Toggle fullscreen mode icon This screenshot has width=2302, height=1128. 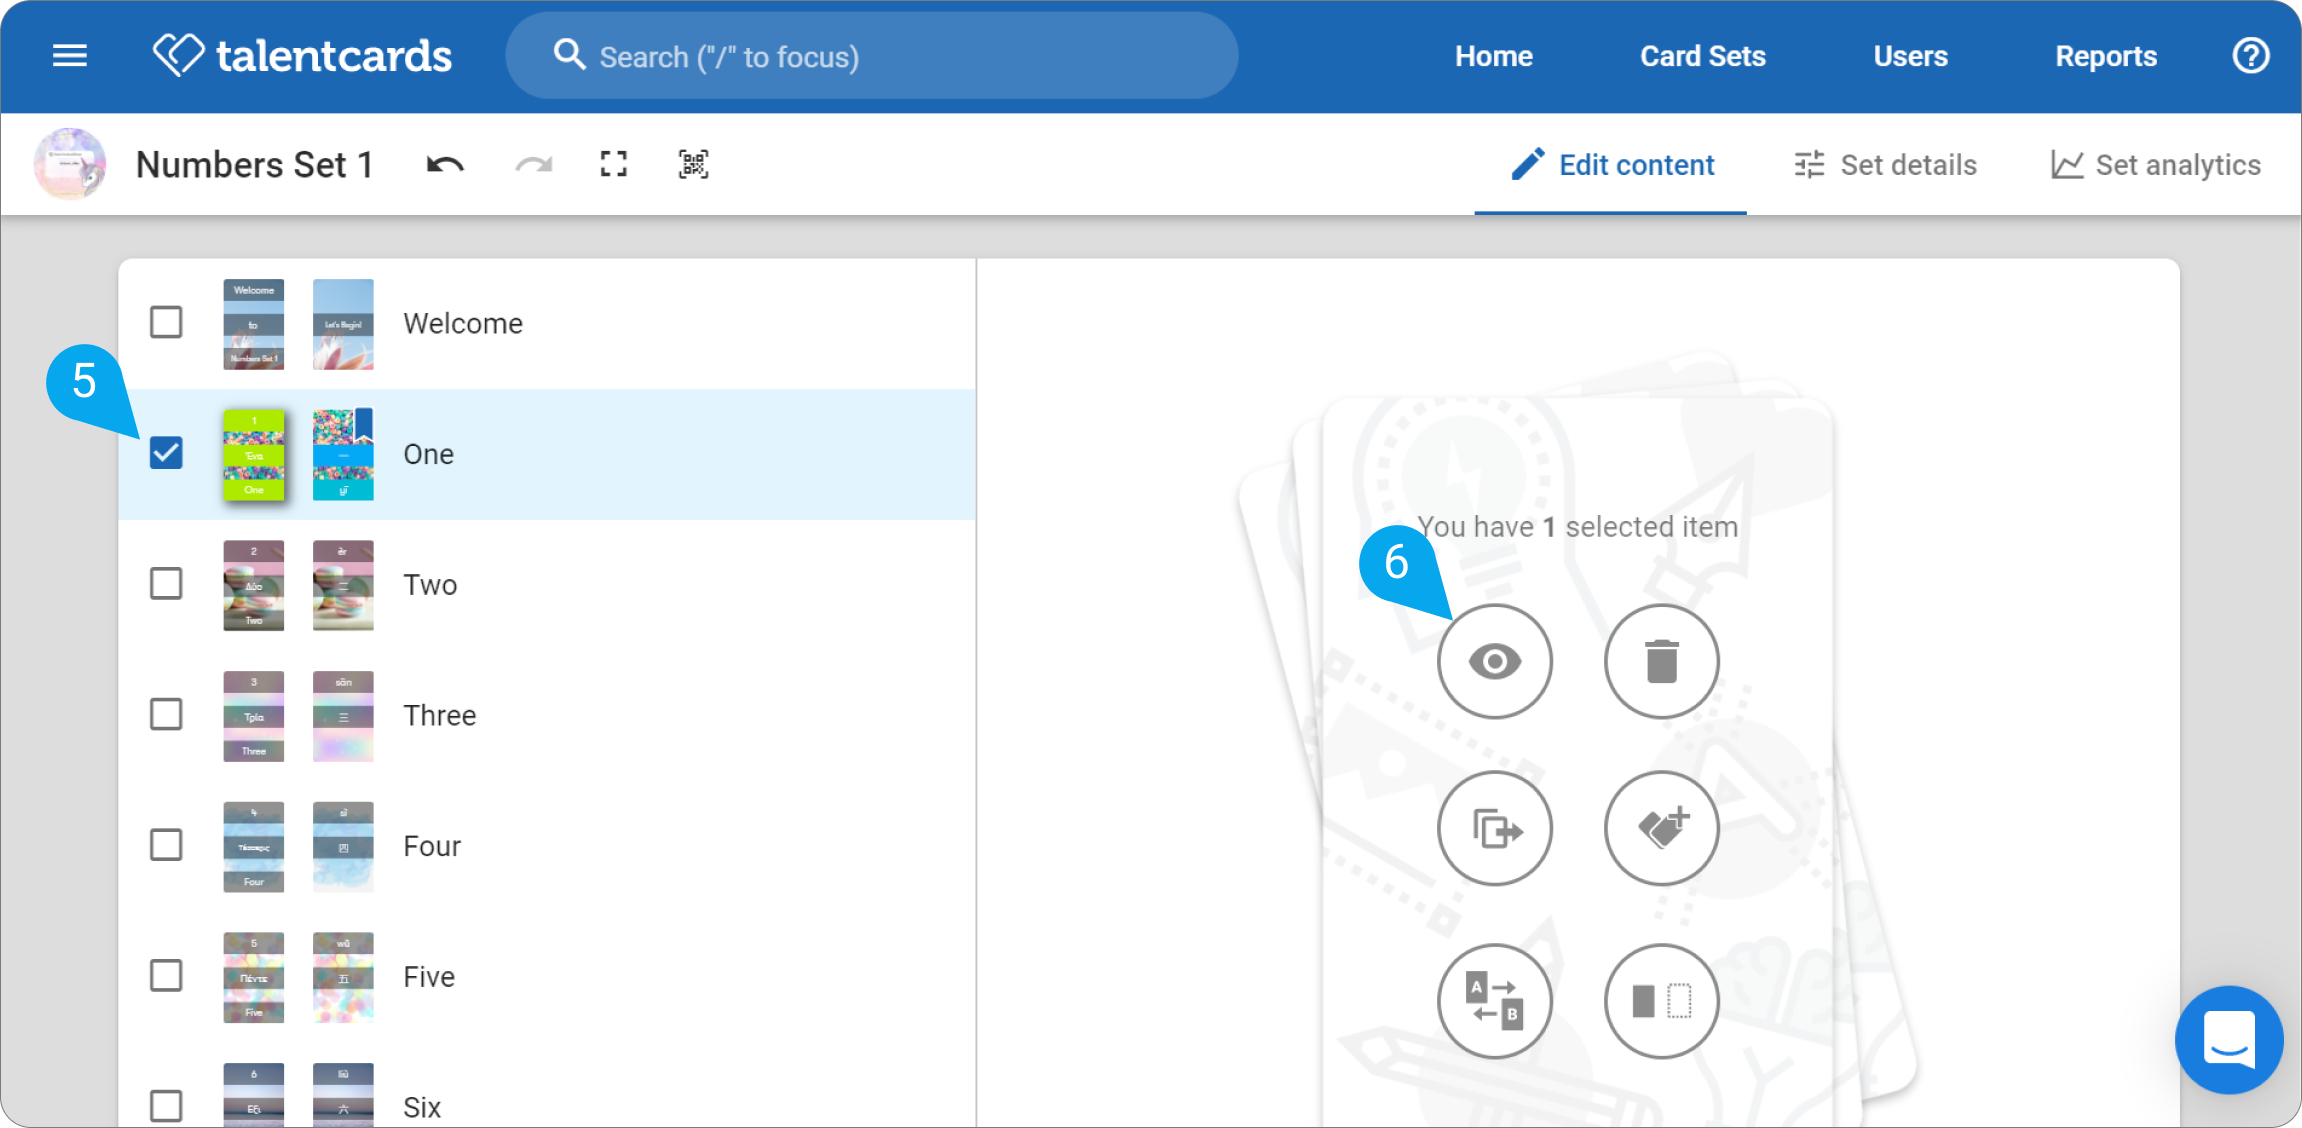pyautogui.click(x=614, y=165)
